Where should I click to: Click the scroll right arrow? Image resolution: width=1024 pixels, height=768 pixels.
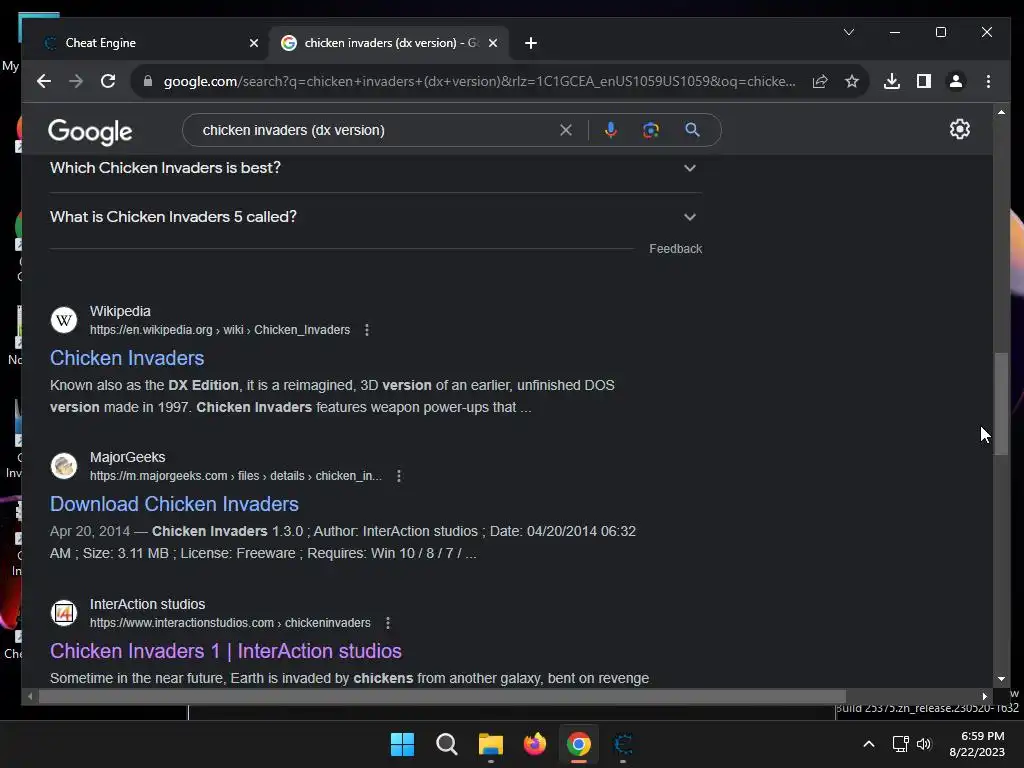click(985, 697)
